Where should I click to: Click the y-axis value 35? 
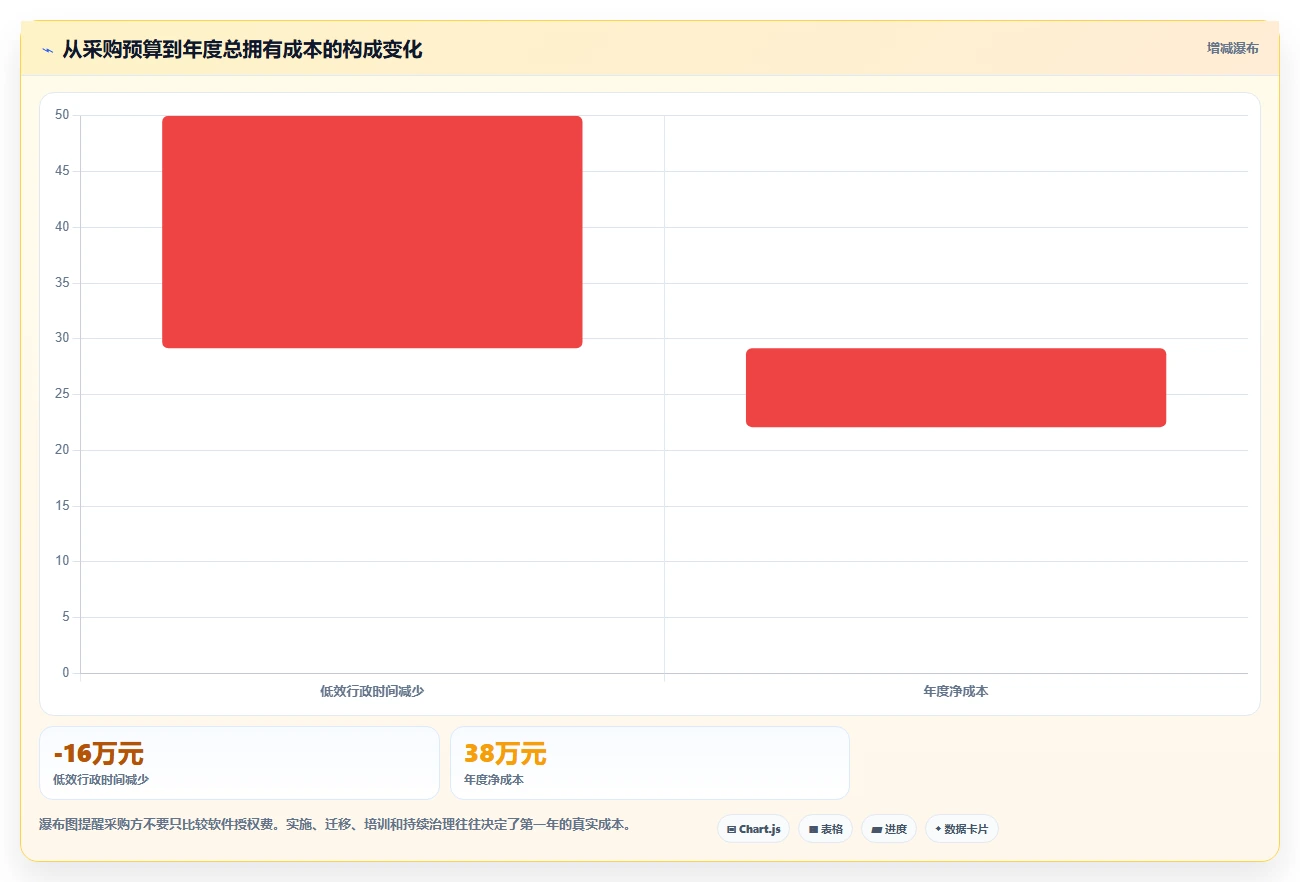tap(62, 283)
